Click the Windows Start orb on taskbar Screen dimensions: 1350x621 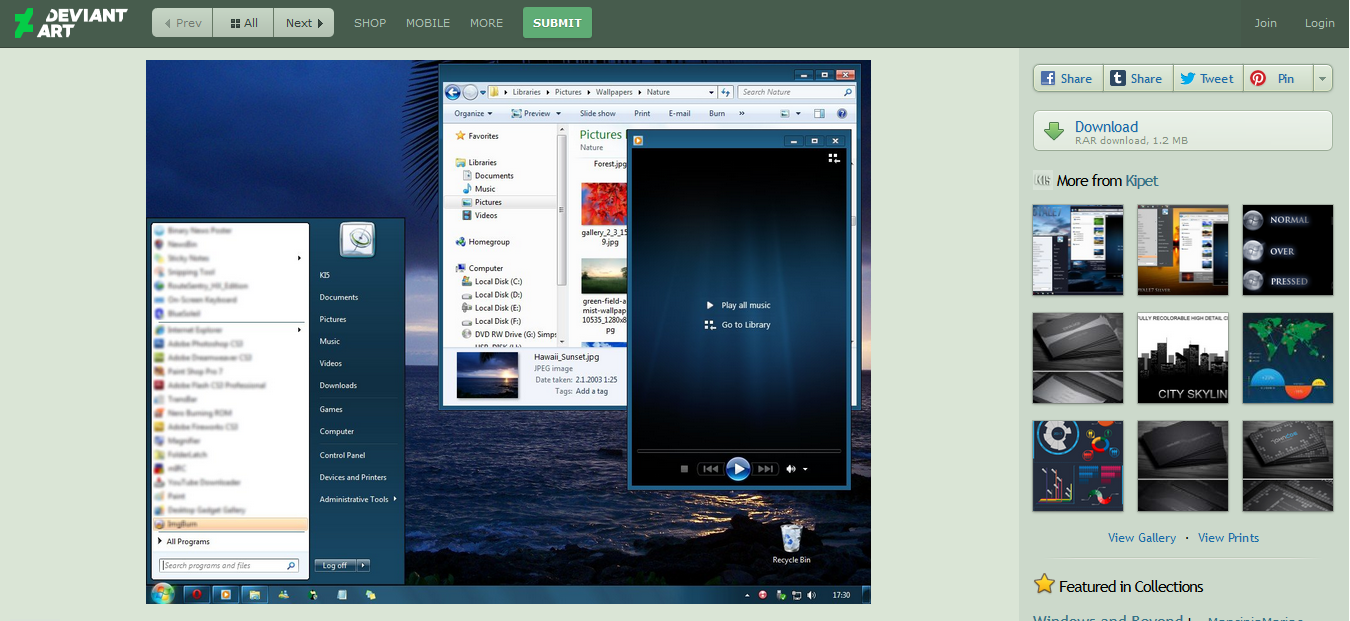pyautogui.click(x=162, y=594)
